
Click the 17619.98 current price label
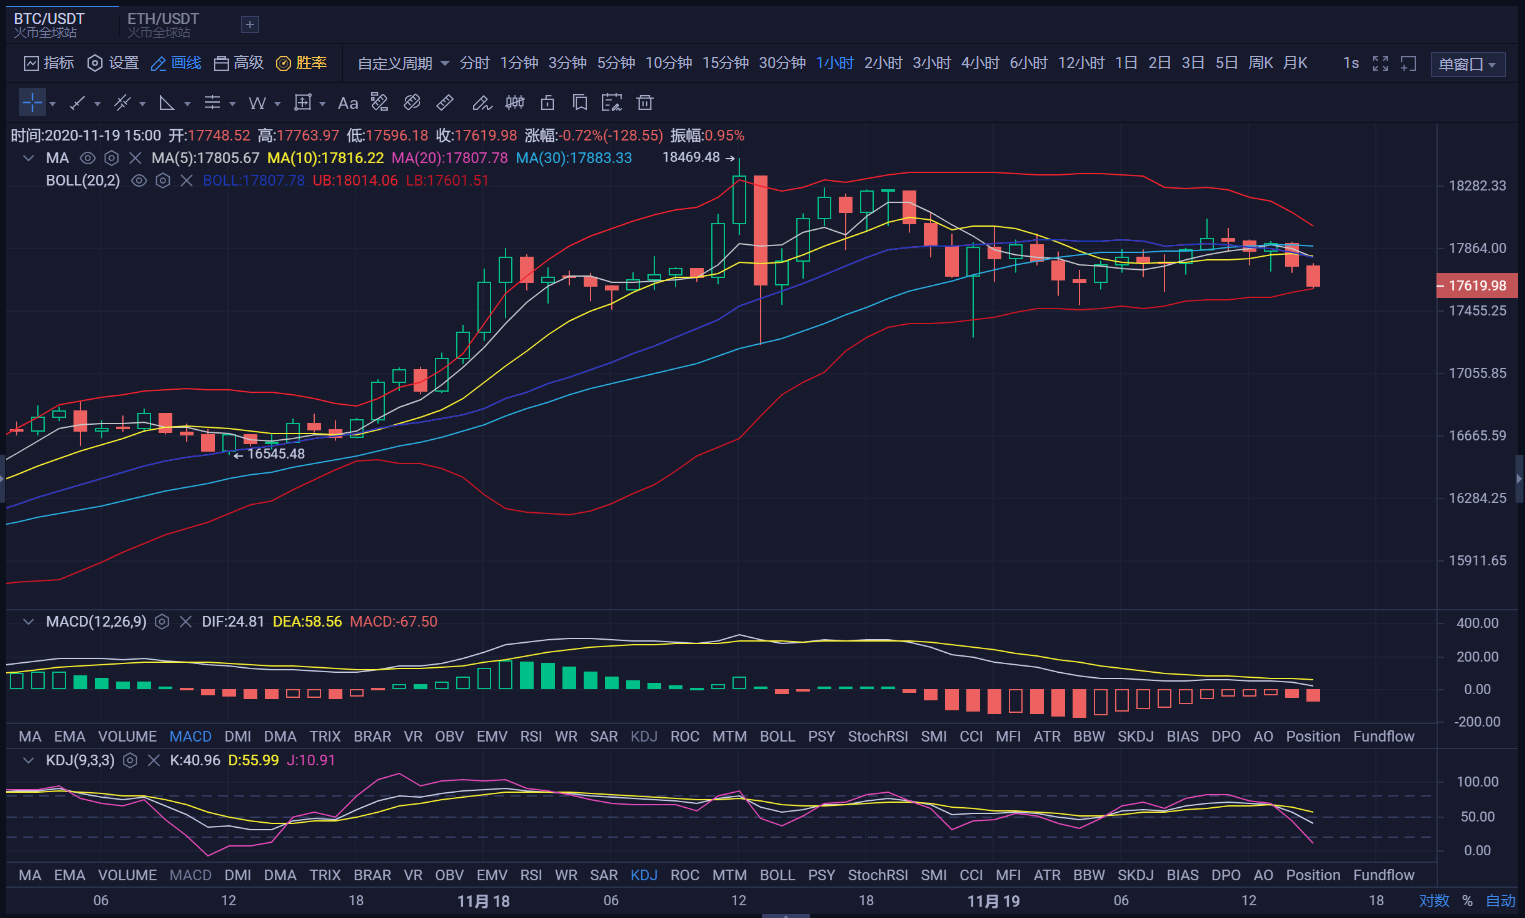click(1477, 286)
